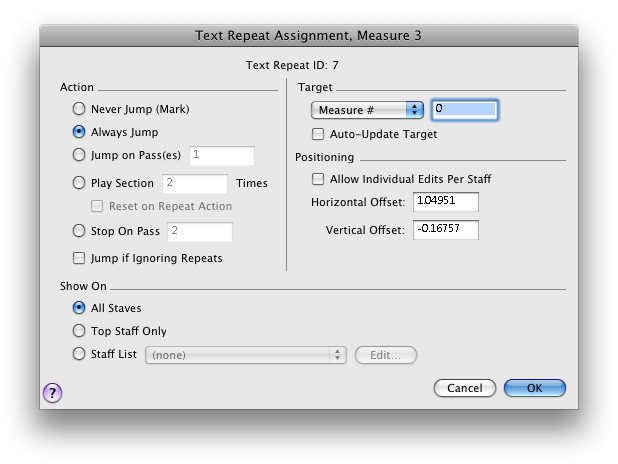Enable Jump if Ignoring Repeats checkbox

click(79, 258)
